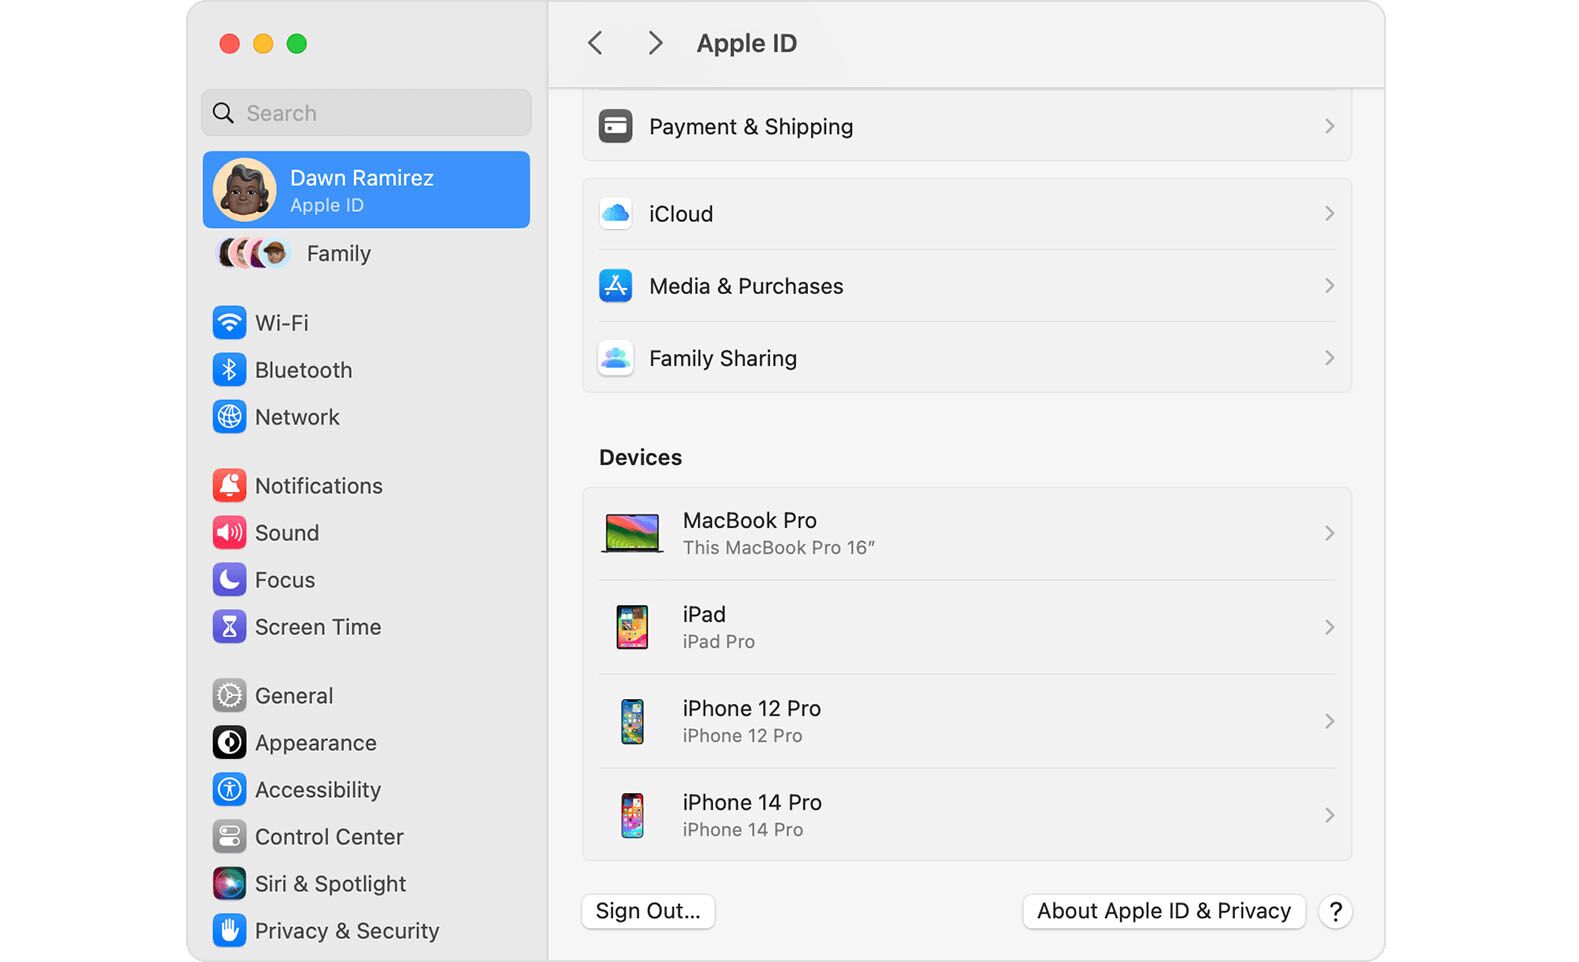Click the 'iCloud' row label
The width and height of the screenshot is (1579, 962).
681,214
